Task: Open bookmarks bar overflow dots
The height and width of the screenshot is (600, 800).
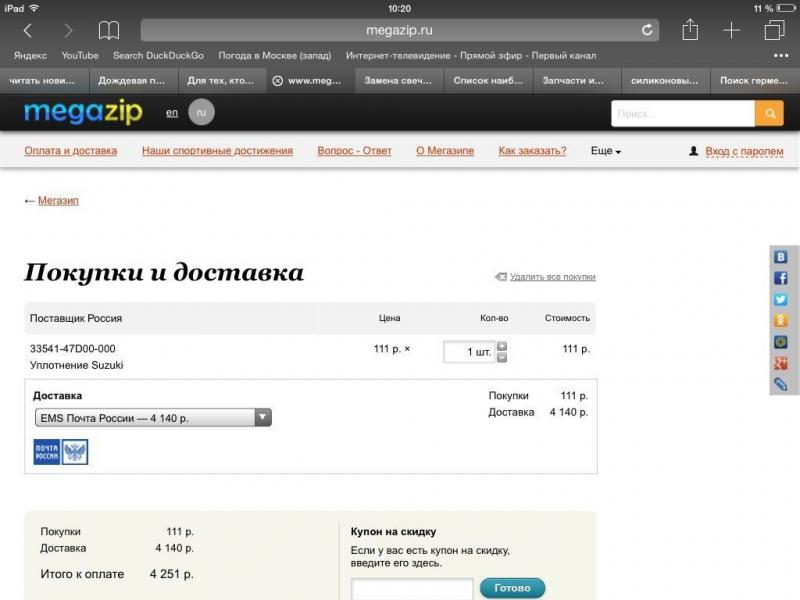Action: (x=781, y=55)
